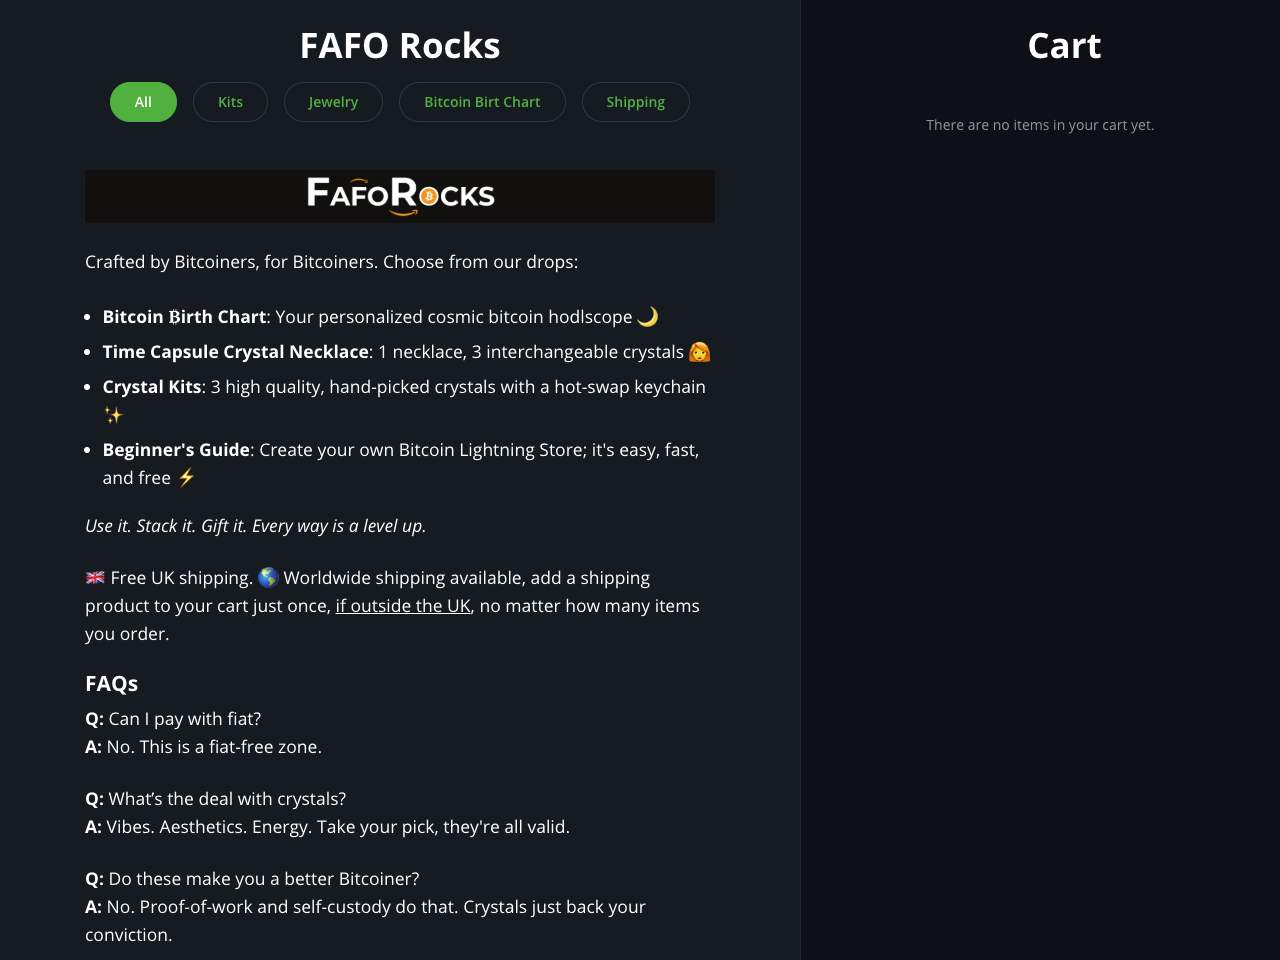The image size is (1280, 960).
Task: Click the FAQs heading
Action: (x=111, y=684)
